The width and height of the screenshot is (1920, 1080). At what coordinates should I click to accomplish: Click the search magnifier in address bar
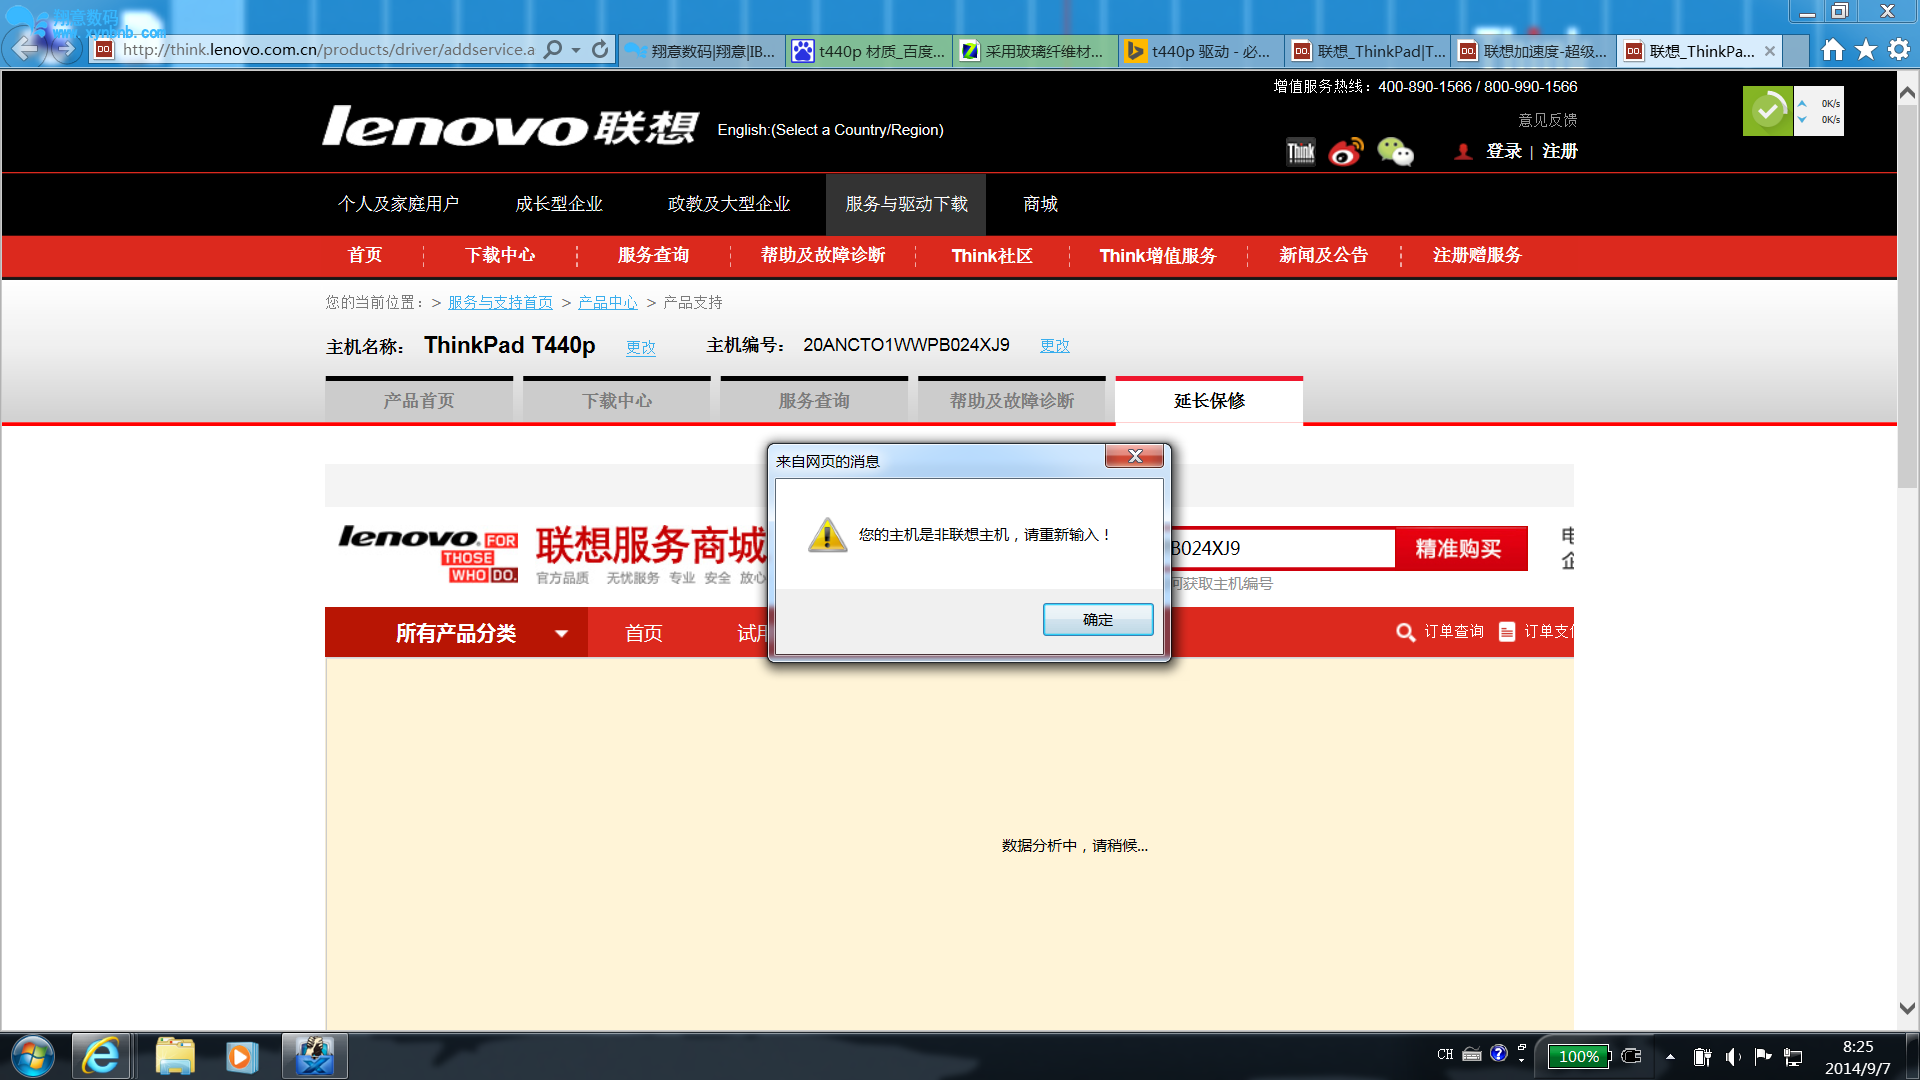pos(552,49)
